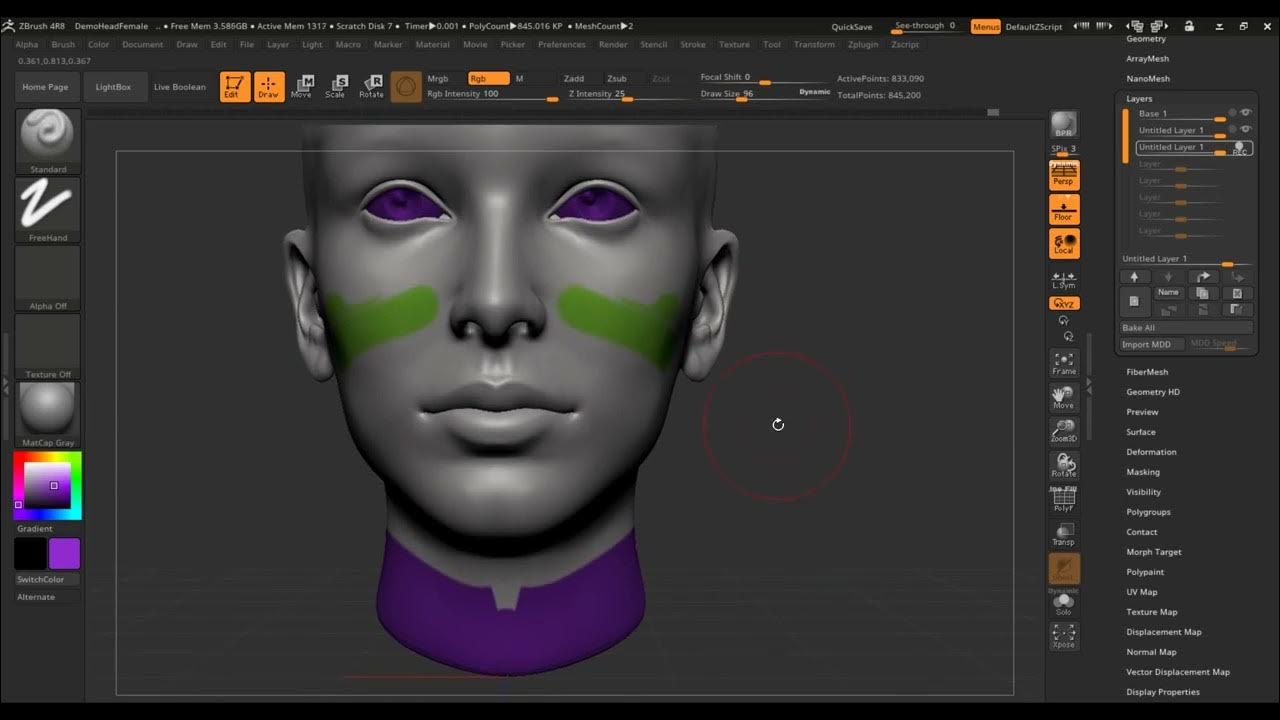1280x720 pixels.
Task: Delete the selected layer
Action: [x=1237, y=293]
